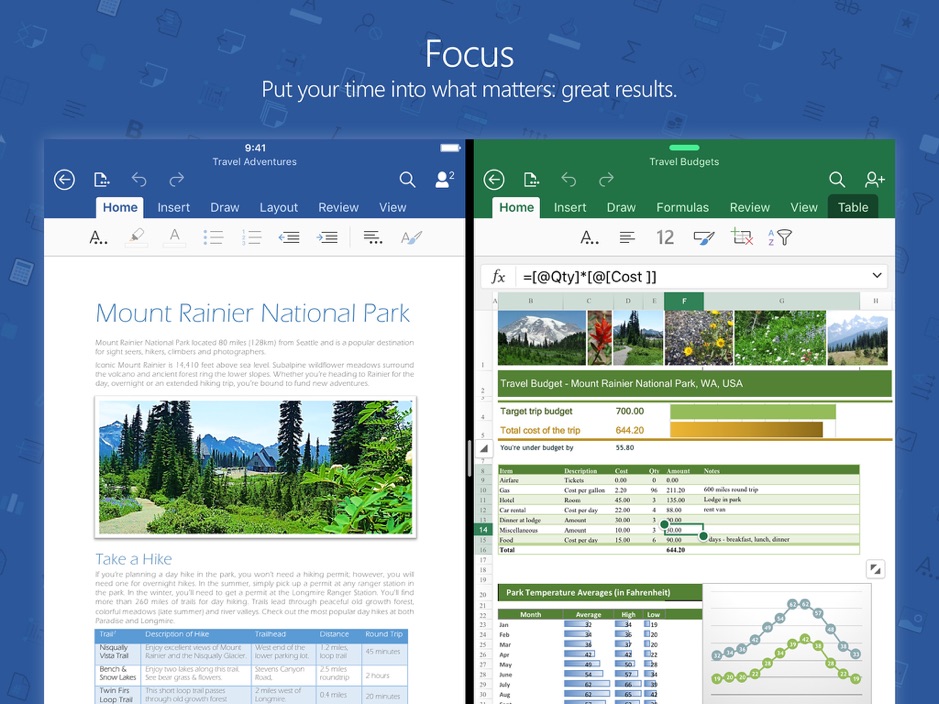Switch to Excel Insert tab
The width and height of the screenshot is (939, 704).
570,207
